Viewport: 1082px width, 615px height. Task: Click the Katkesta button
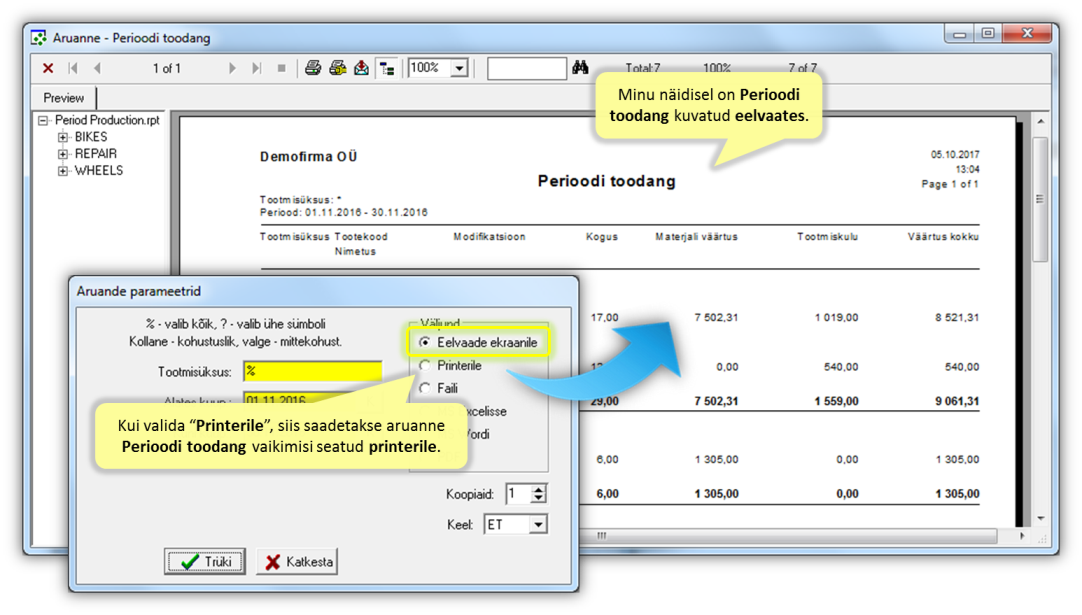click(x=299, y=561)
